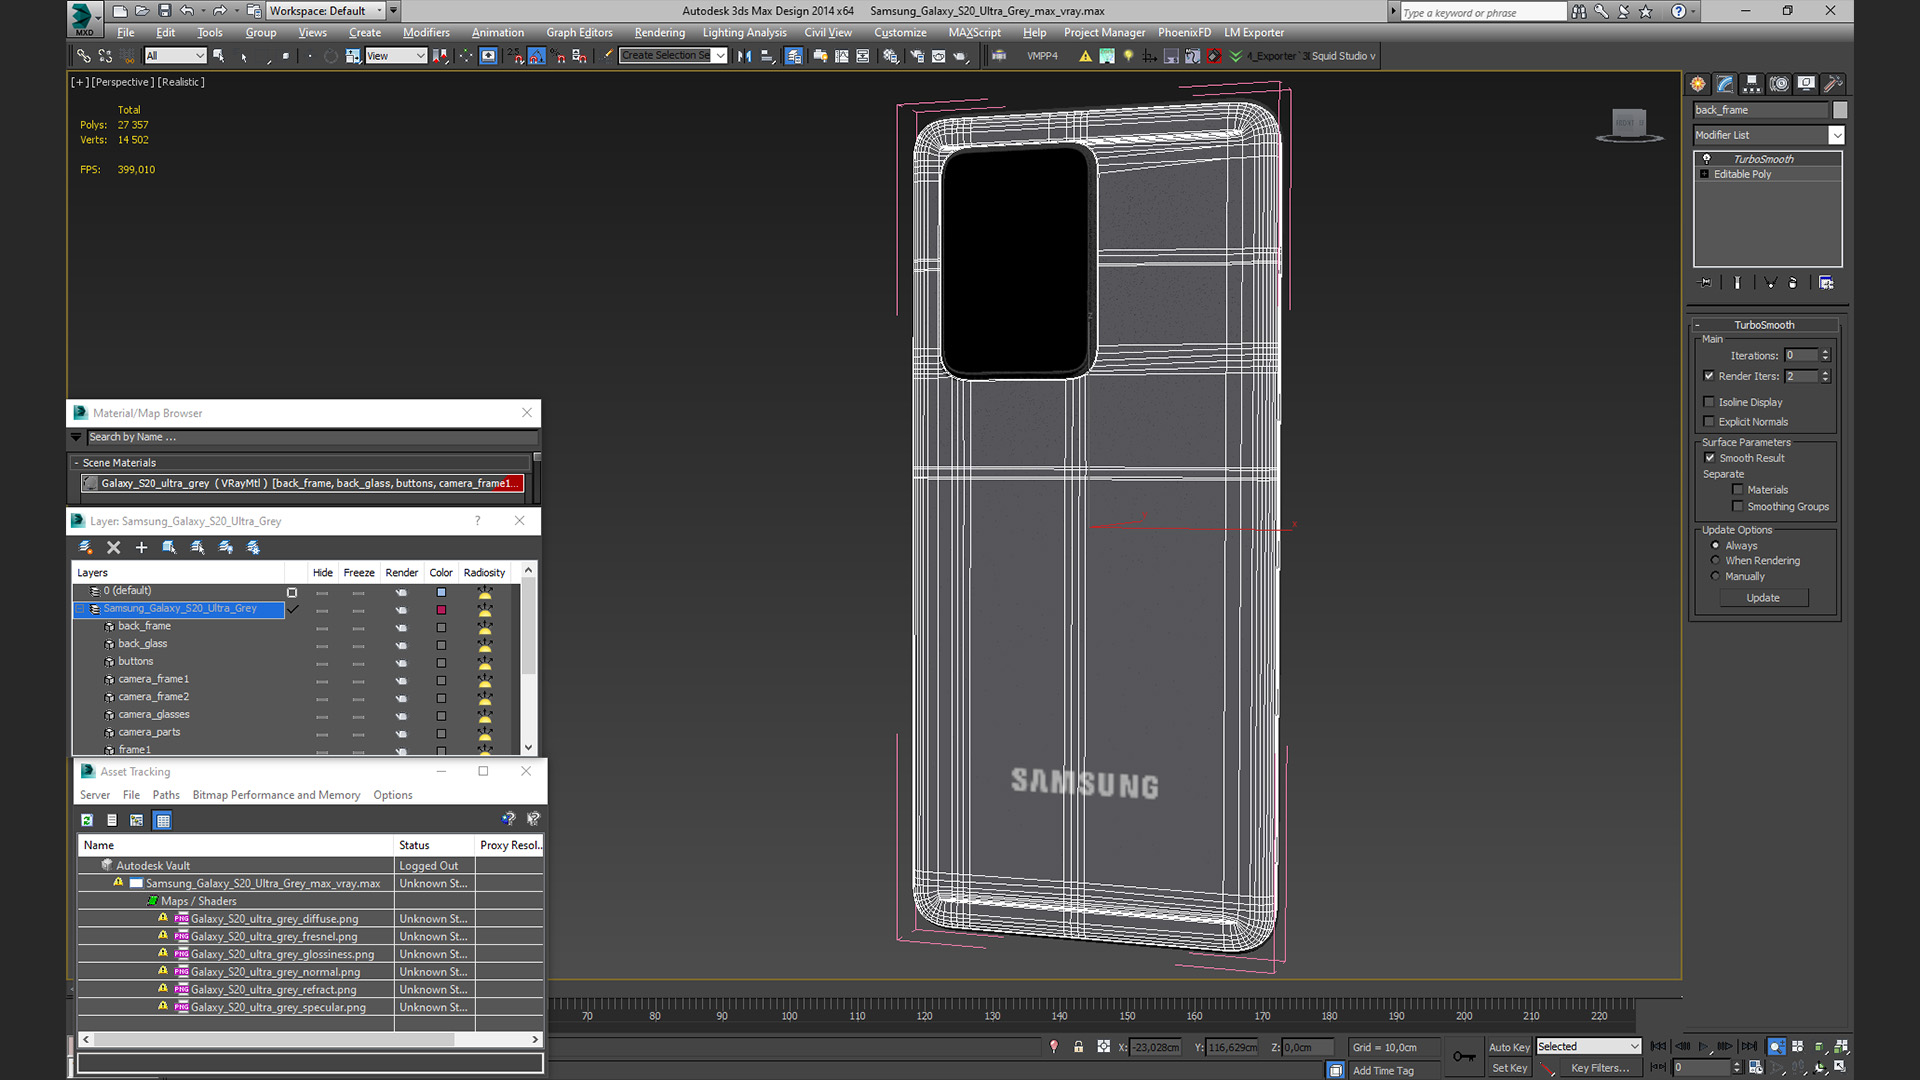This screenshot has height=1080, width=1920.
Task: Click the back_frame object color swatch
Action: point(1840,110)
